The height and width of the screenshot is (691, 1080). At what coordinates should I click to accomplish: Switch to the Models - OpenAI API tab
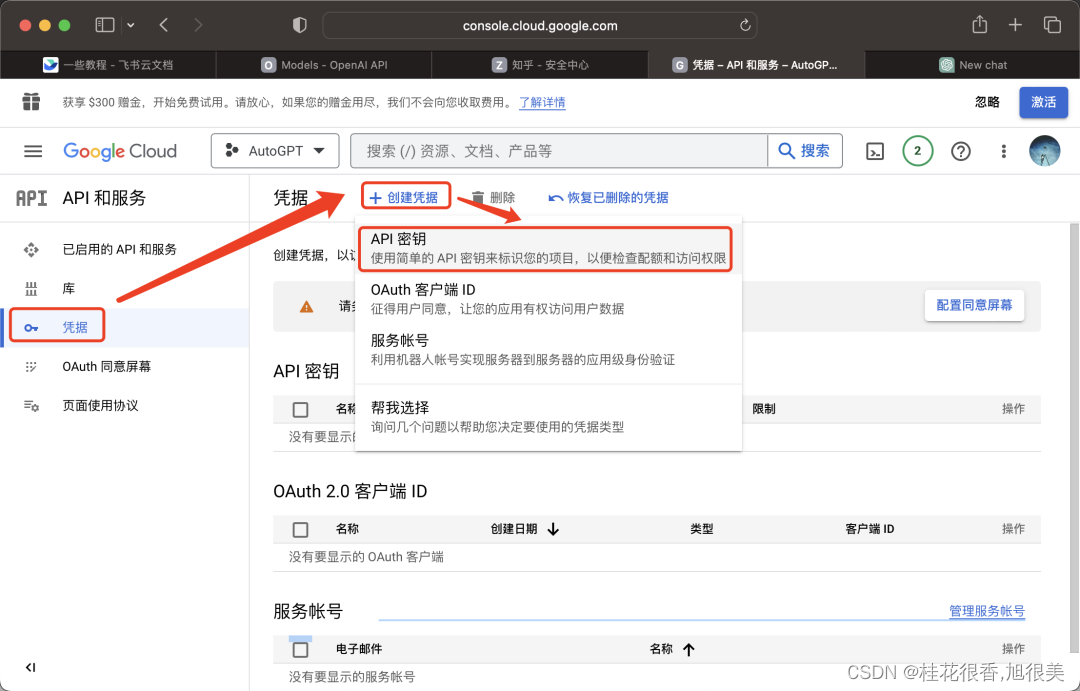click(x=324, y=65)
